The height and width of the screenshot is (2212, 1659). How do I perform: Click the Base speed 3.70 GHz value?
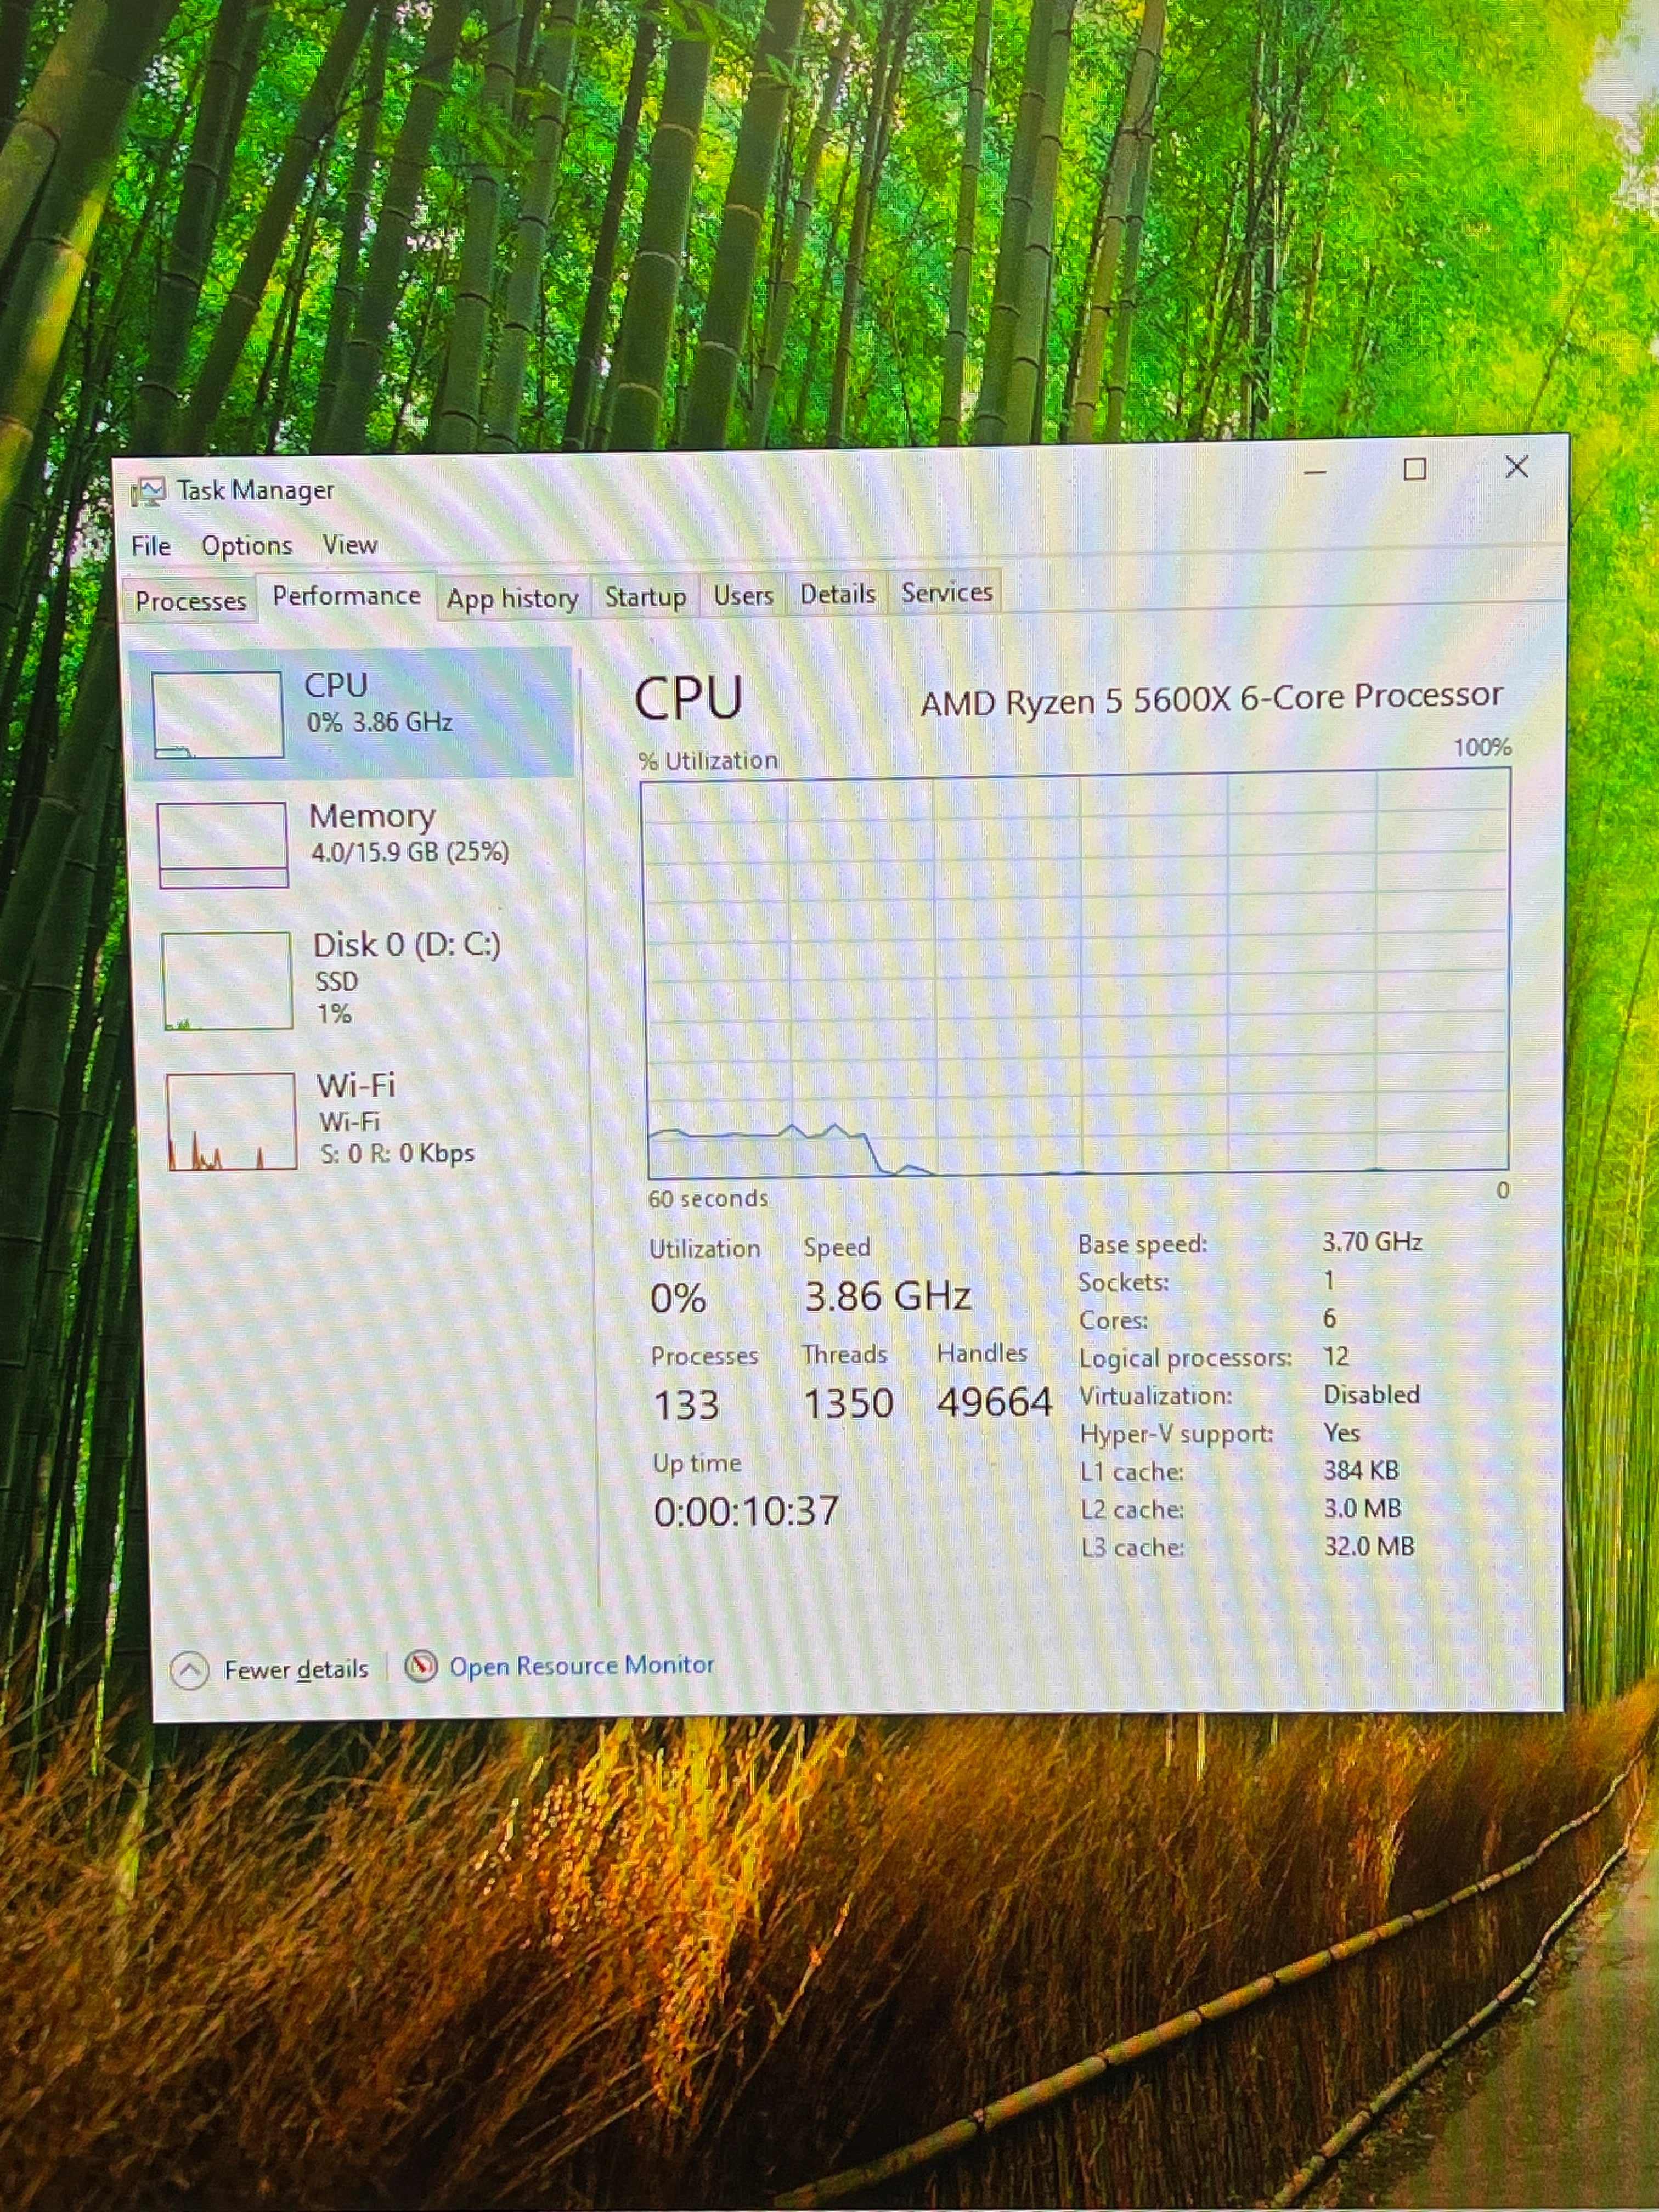pos(1372,1242)
